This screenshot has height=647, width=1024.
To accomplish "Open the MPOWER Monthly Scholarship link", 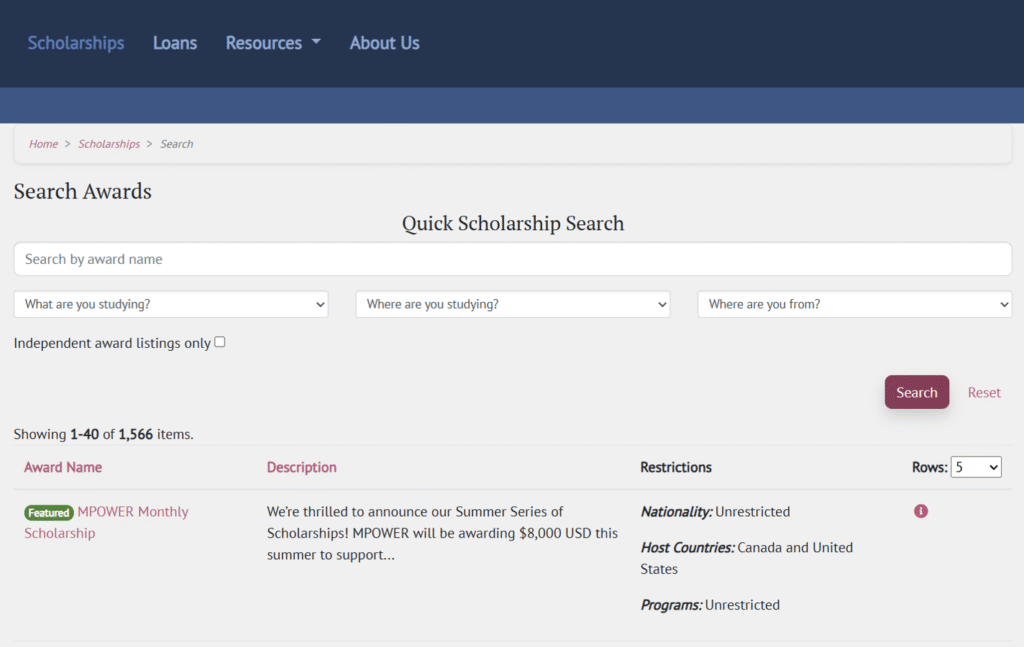I will point(106,522).
